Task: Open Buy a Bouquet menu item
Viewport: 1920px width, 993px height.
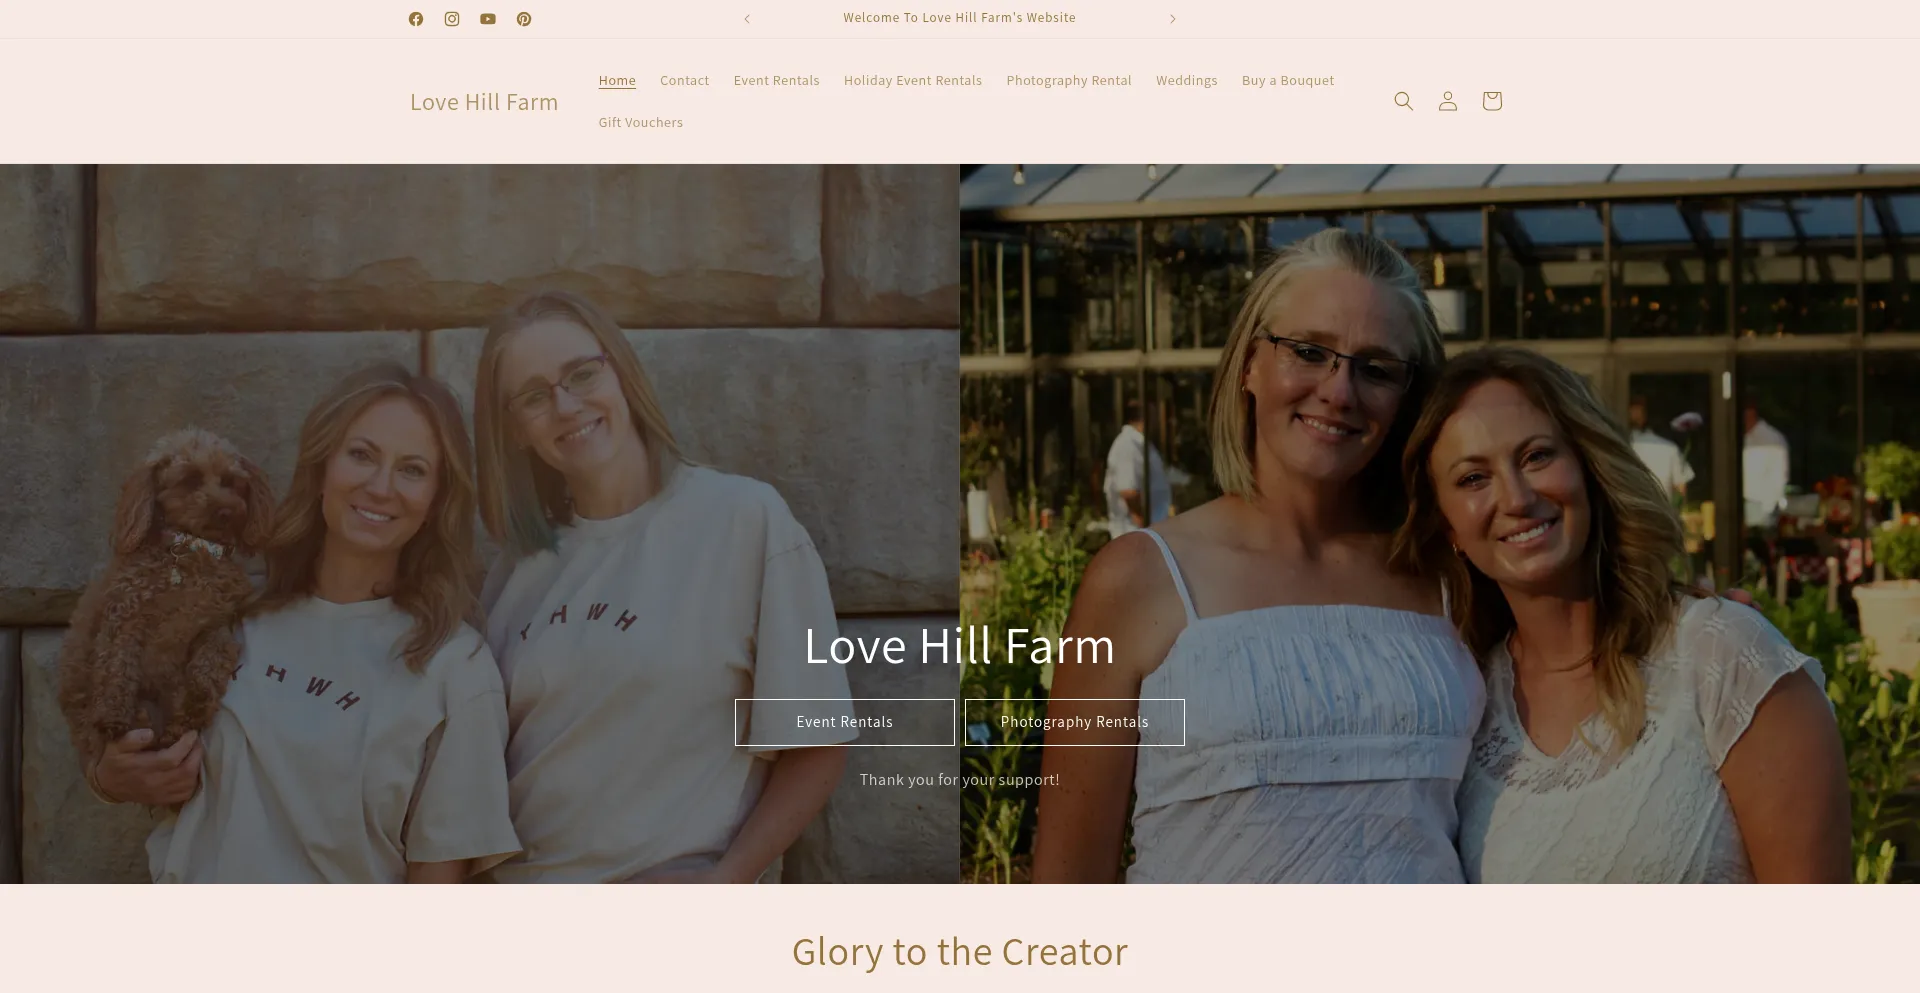Action: point(1288,80)
